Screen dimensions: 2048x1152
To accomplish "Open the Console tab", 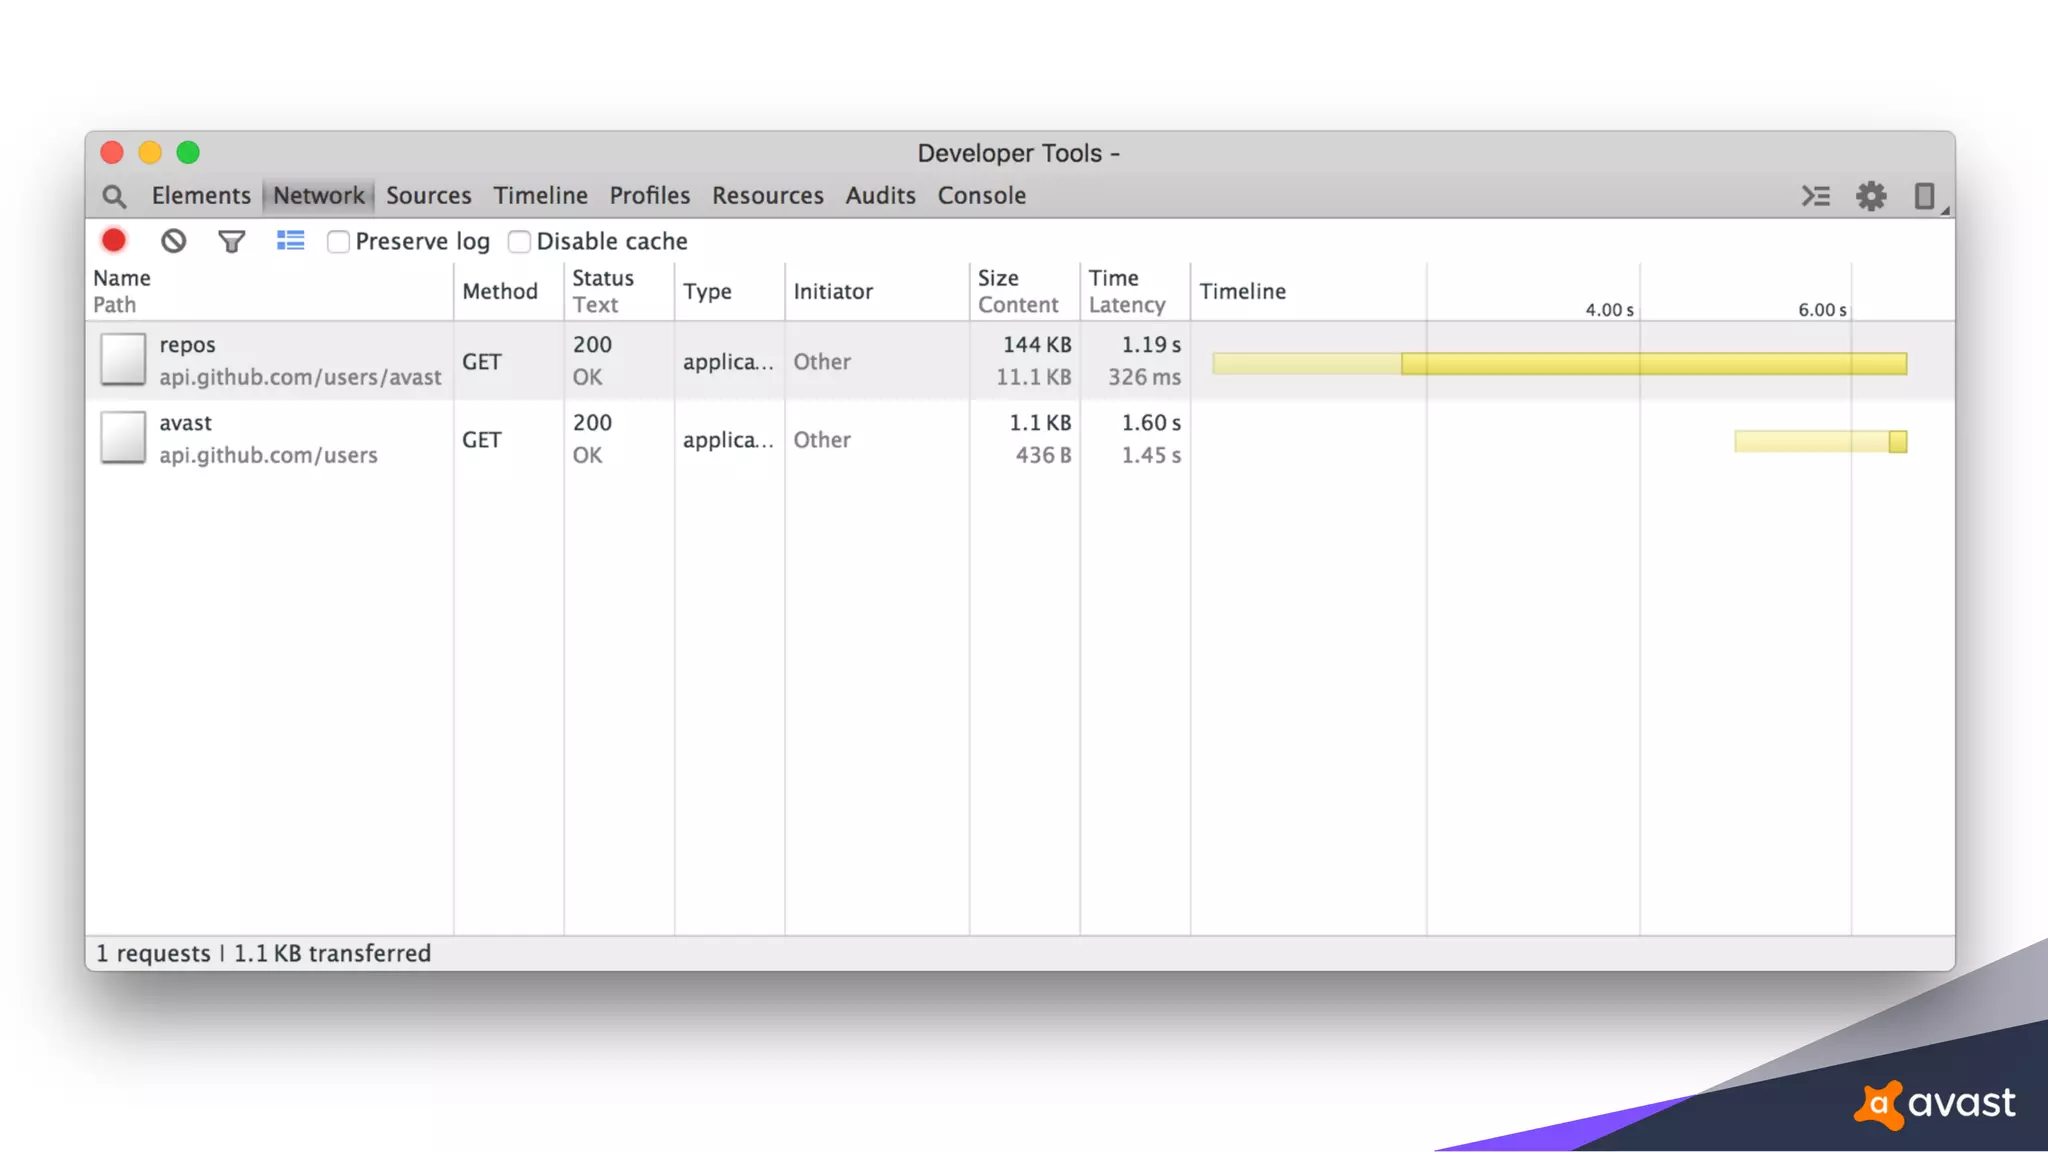I will tap(981, 196).
